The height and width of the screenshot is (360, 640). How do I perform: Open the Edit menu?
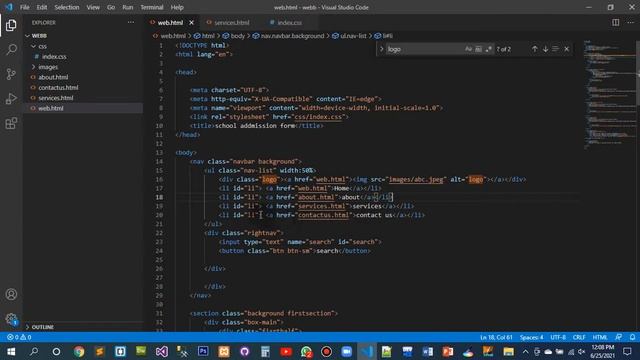coord(42,7)
